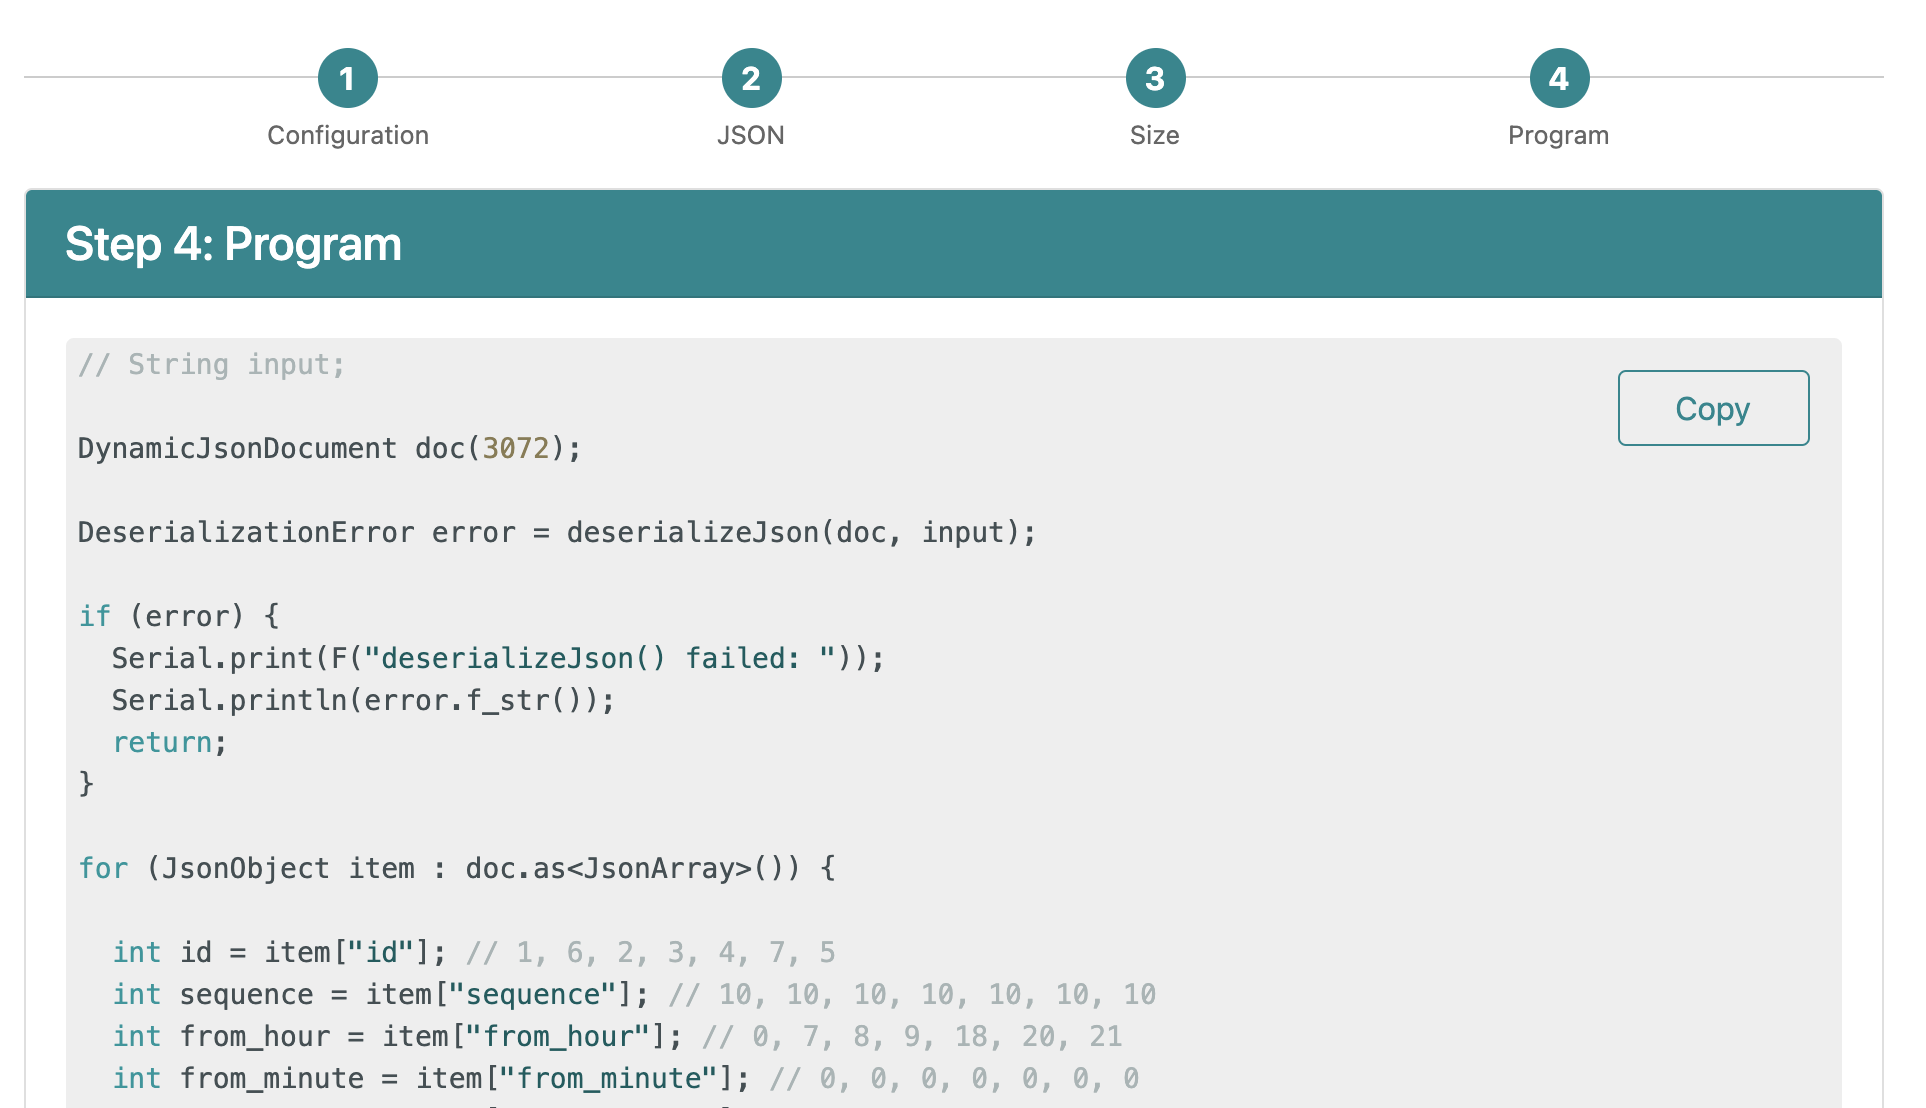This screenshot has height=1108, width=1926.
Task: Click the Configuration step label
Action: click(x=348, y=135)
